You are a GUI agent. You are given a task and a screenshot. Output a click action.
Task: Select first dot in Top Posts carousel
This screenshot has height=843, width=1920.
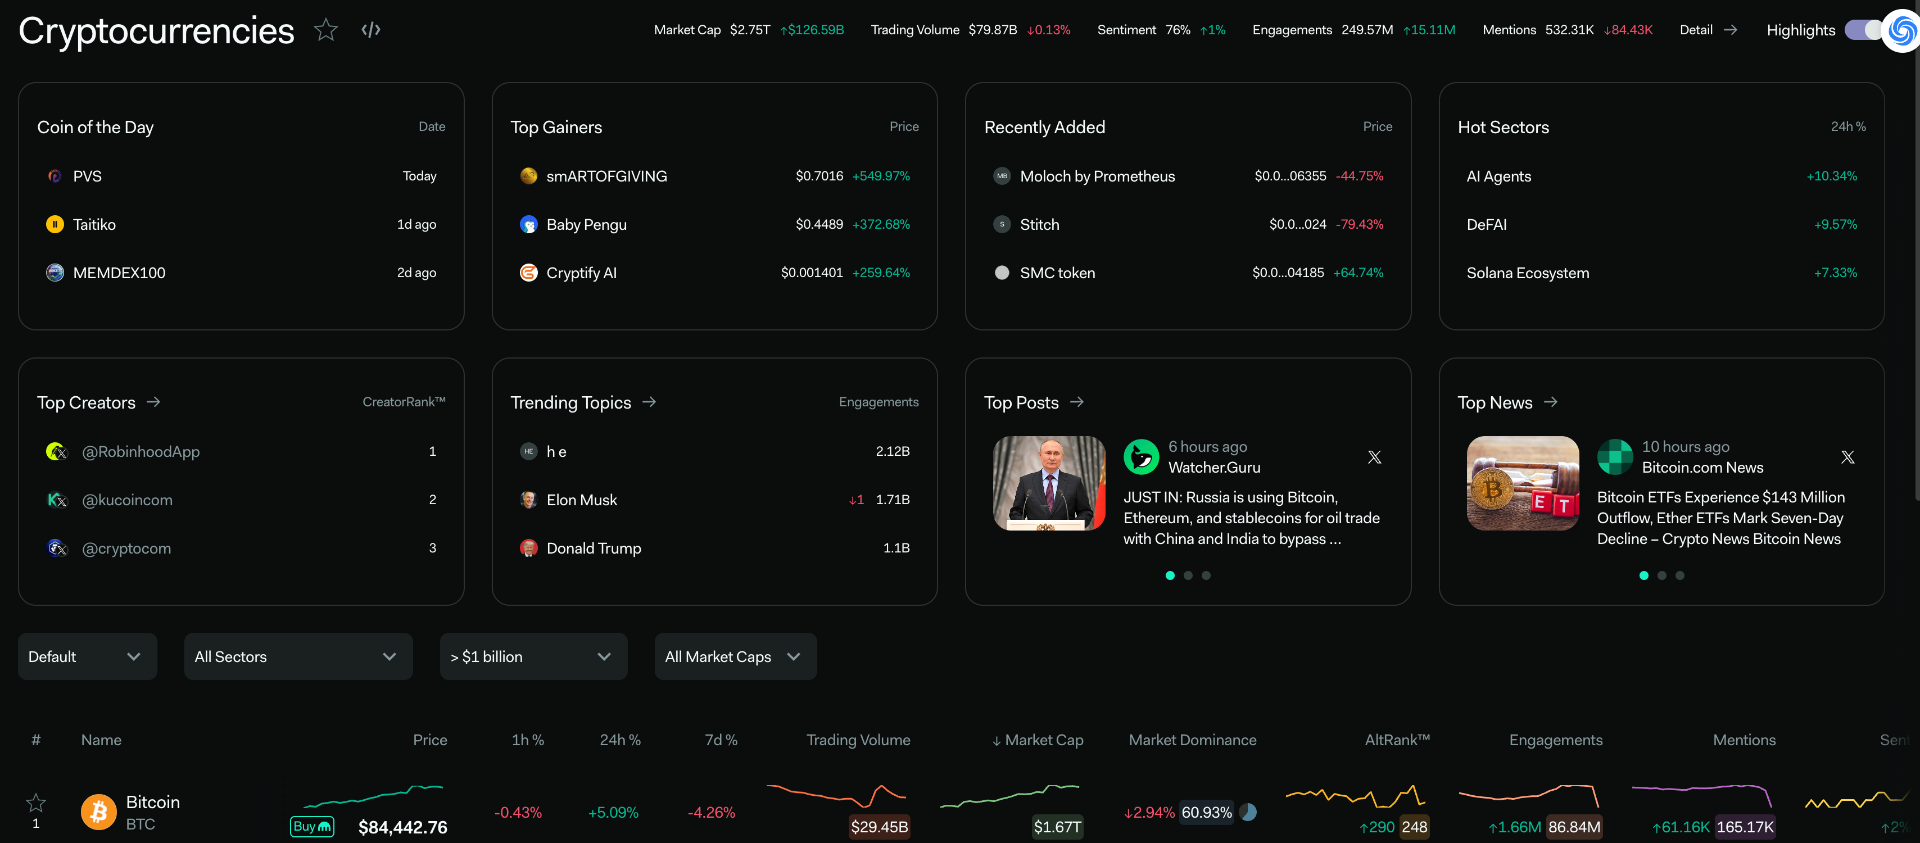(1170, 575)
